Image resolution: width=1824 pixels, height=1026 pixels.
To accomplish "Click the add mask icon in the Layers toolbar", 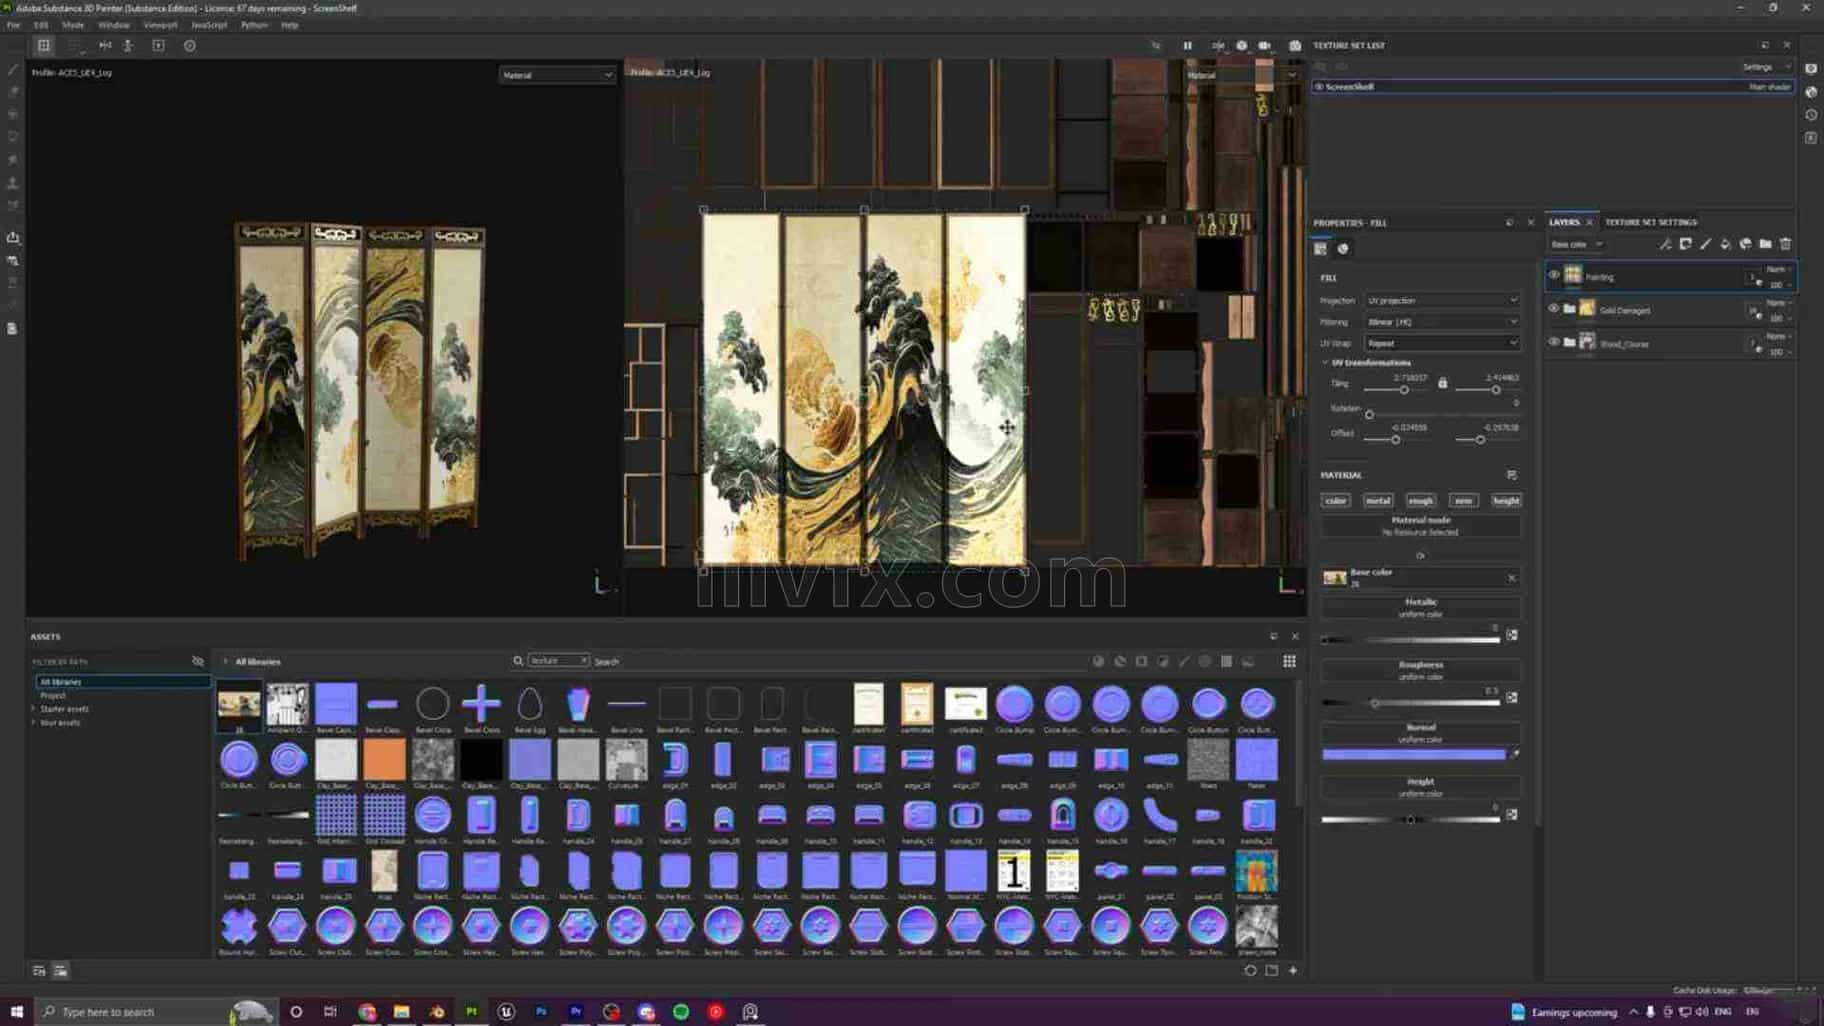I will click(x=1686, y=244).
